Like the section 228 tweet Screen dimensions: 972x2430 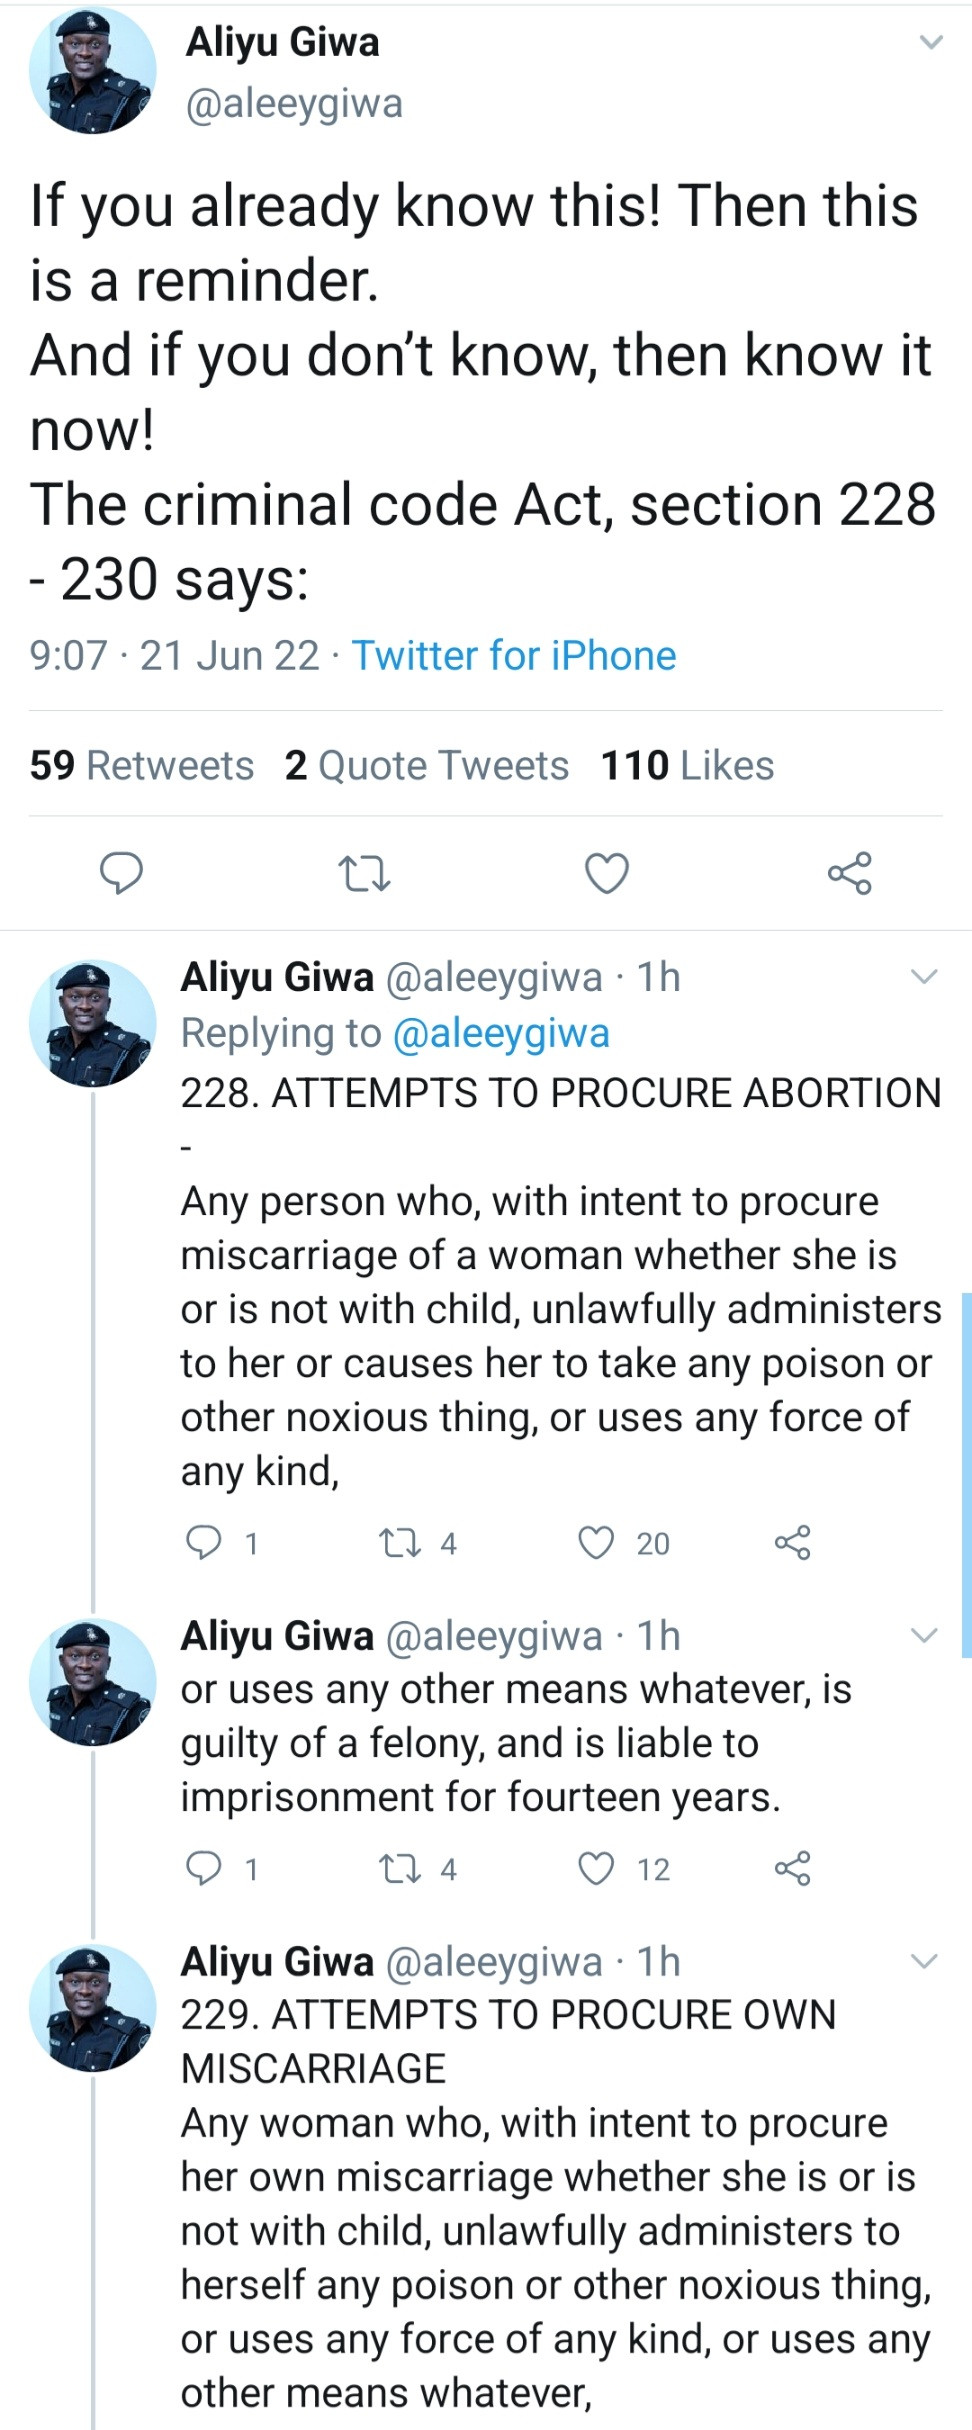tap(597, 1543)
